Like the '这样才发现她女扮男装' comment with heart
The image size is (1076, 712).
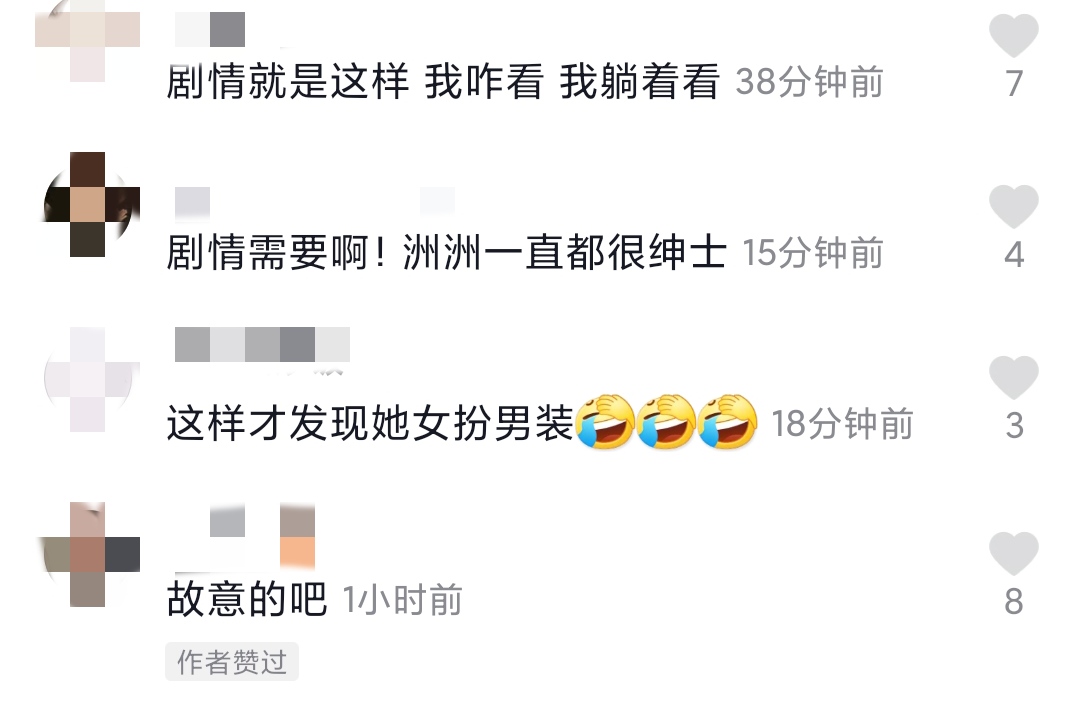[x=1014, y=378]
